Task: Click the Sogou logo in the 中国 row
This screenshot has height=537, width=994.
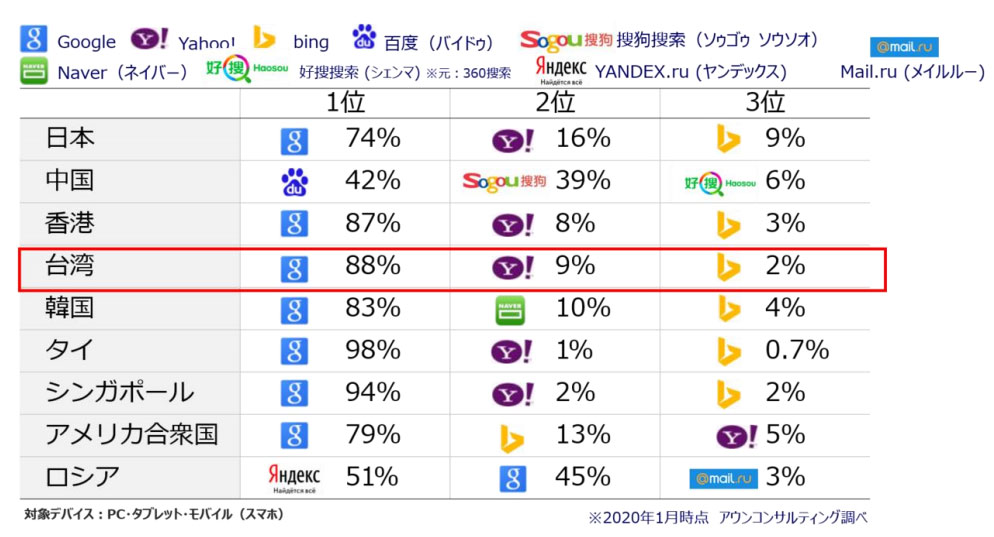Action: click(505, 181)
